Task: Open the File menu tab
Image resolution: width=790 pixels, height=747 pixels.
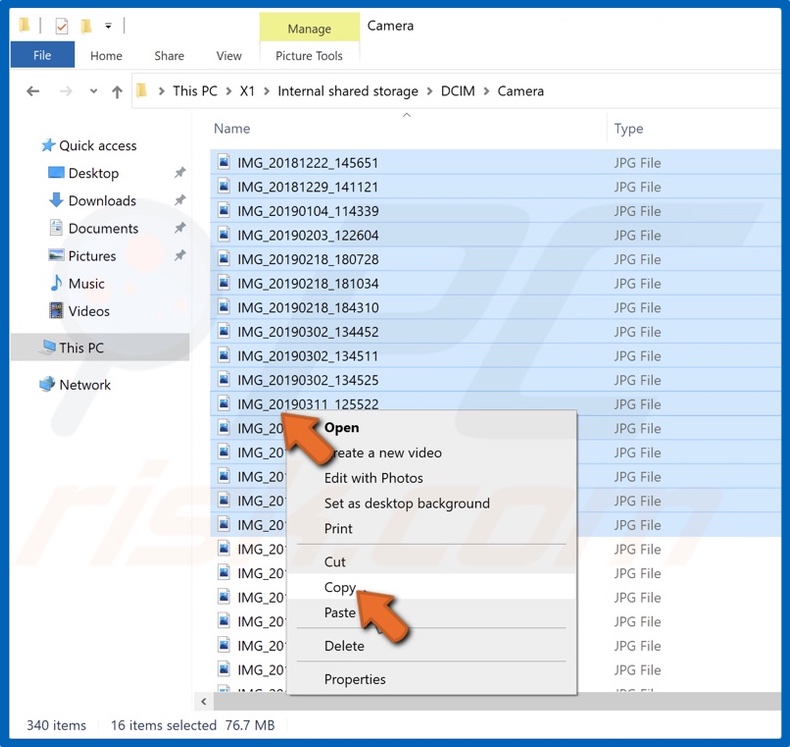Action: [x=42, y=55]
